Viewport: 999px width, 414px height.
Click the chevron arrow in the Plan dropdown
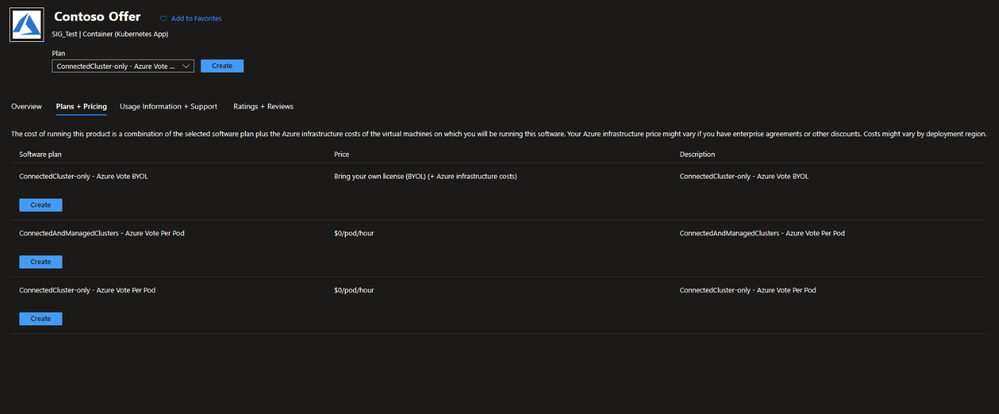[185, 66]
